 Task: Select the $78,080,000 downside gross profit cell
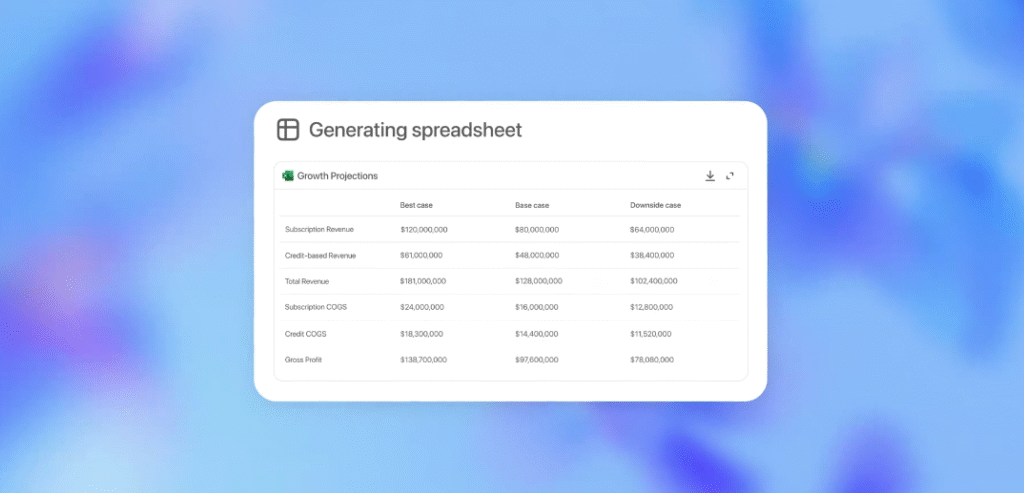(x=652, y=359)
